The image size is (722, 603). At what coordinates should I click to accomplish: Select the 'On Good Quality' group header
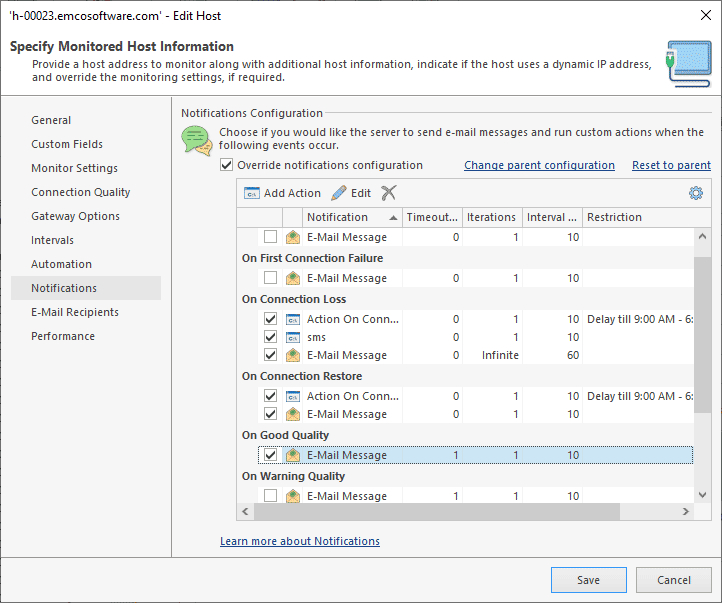tap(285, 435)
